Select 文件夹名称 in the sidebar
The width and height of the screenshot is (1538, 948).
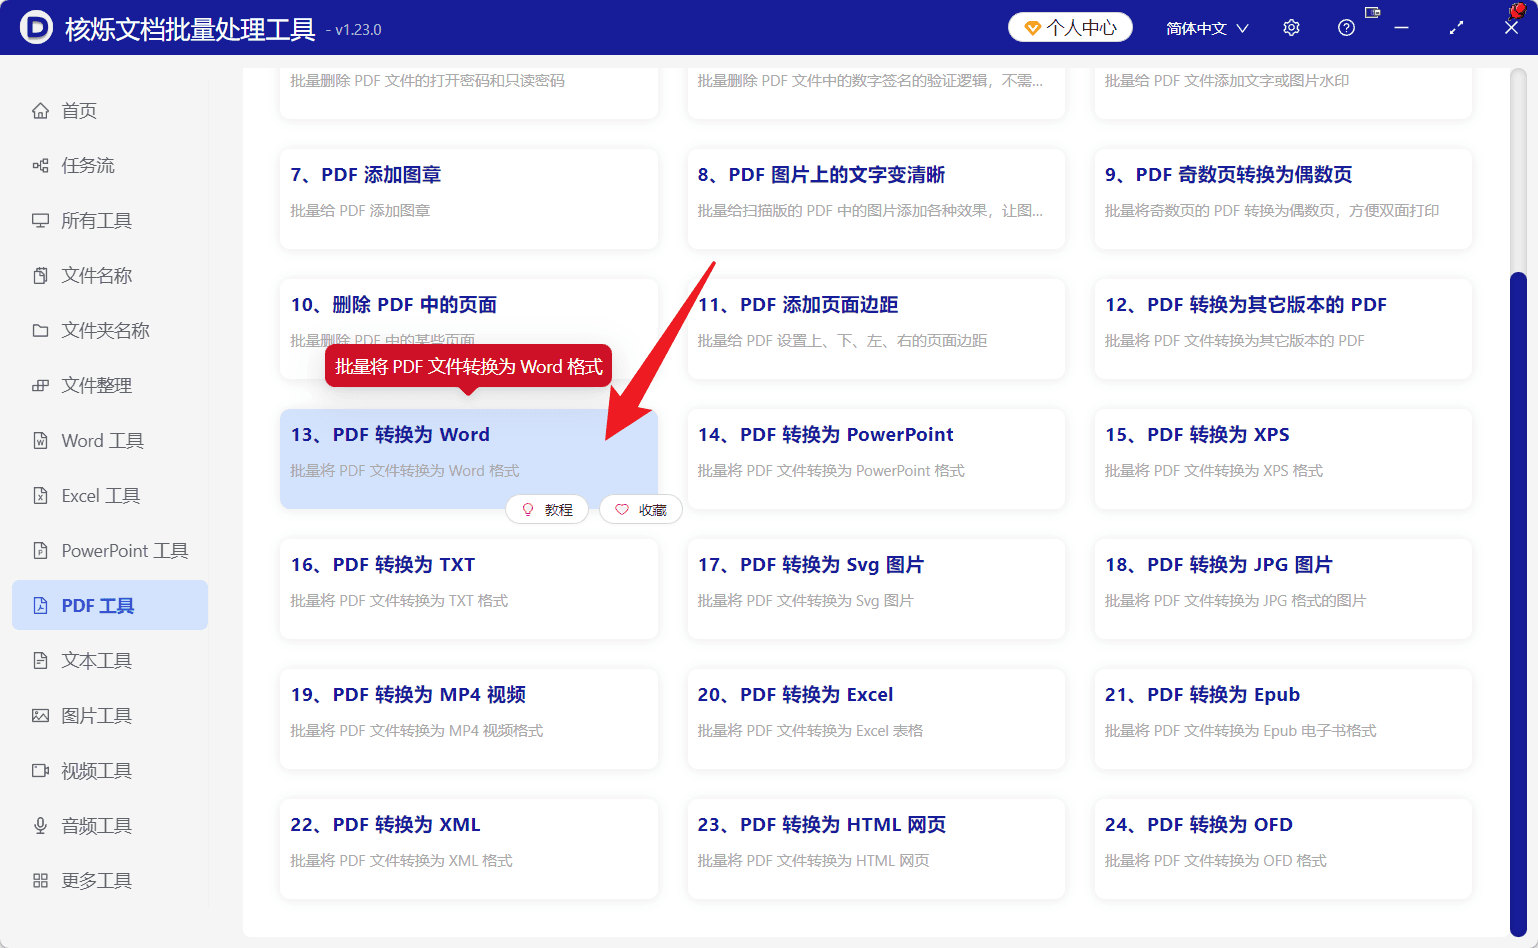[x=110, y=331]
